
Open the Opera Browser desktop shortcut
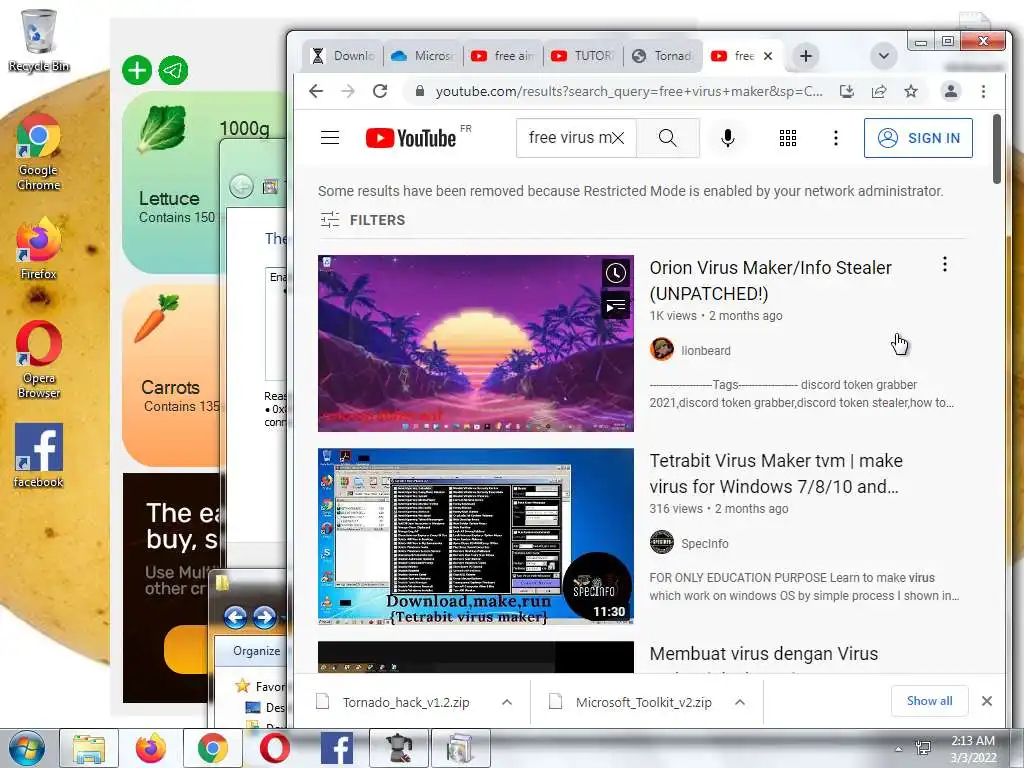pos(39,359)
